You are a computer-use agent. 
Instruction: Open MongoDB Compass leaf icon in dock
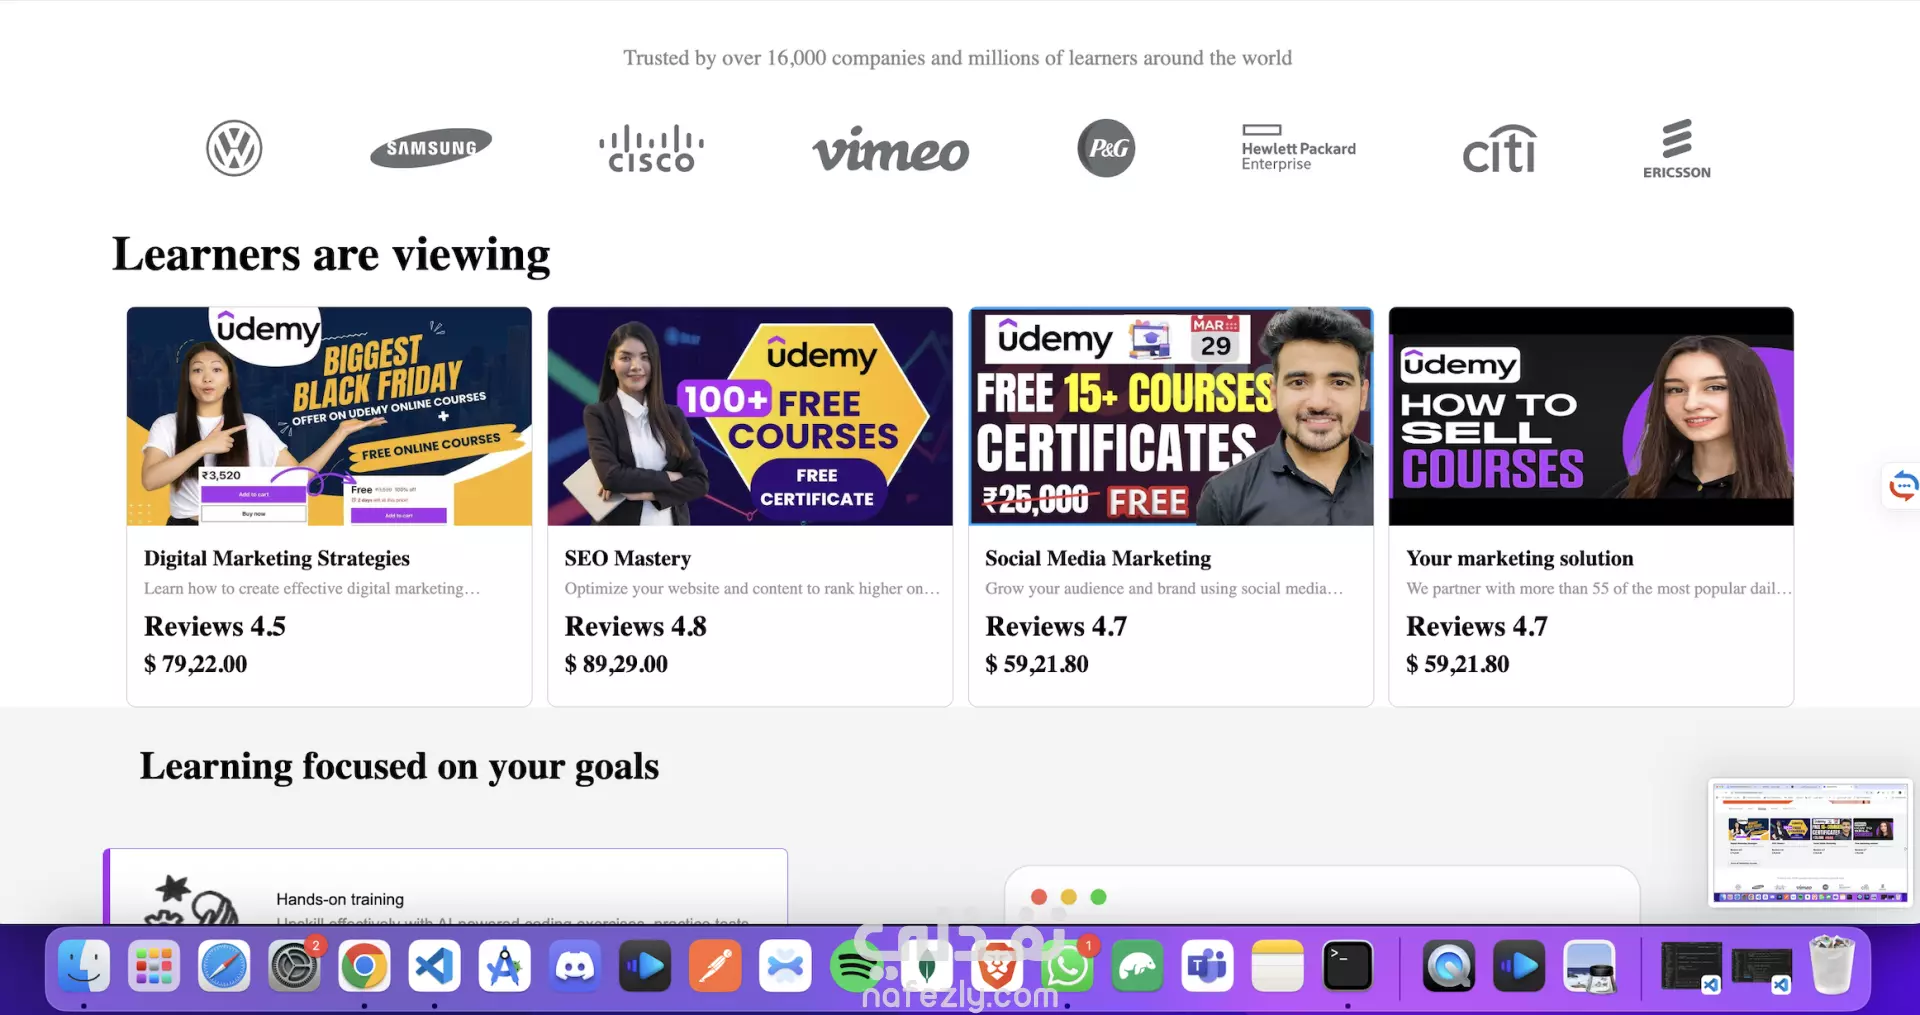[927, 968]
